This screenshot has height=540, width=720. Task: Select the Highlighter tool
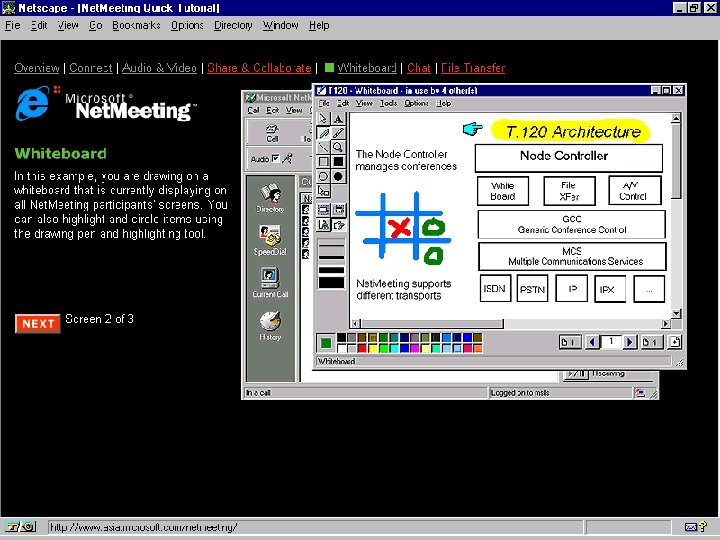click(x=338, y=133)
